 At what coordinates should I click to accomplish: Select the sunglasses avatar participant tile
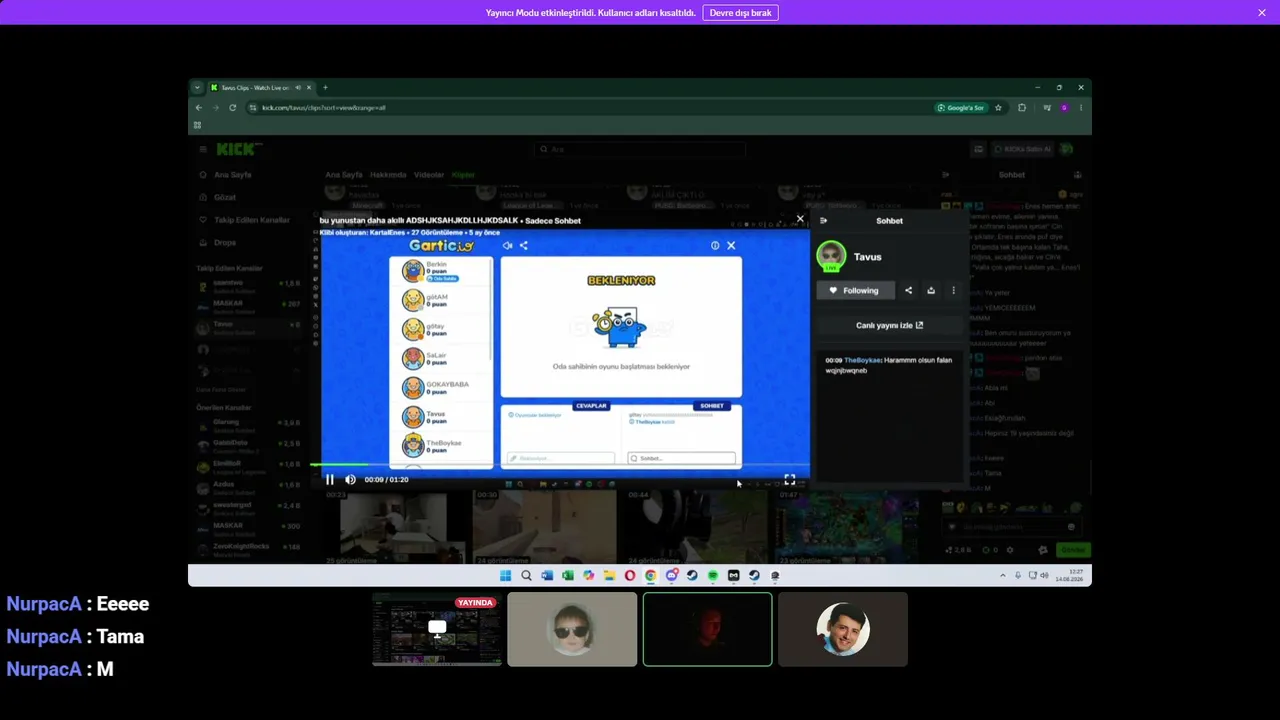click(572, 629)
